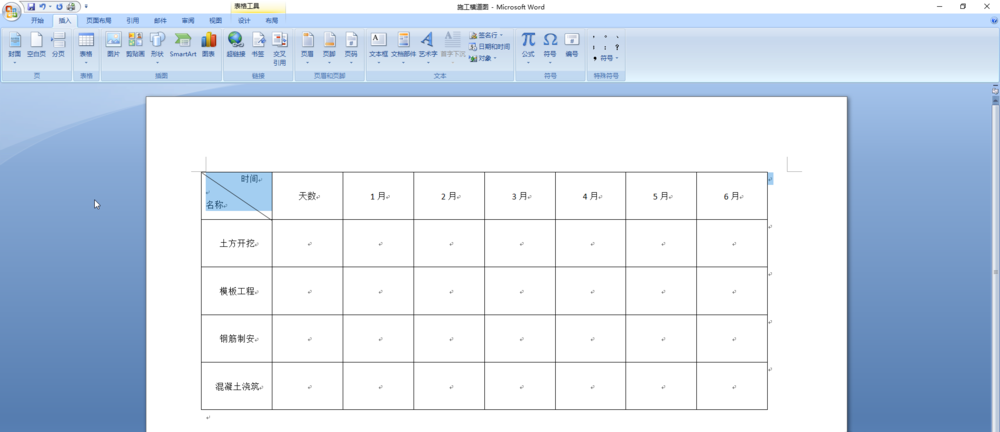Click the ruler toggle above the scrollbar

[x=995, y=91]
